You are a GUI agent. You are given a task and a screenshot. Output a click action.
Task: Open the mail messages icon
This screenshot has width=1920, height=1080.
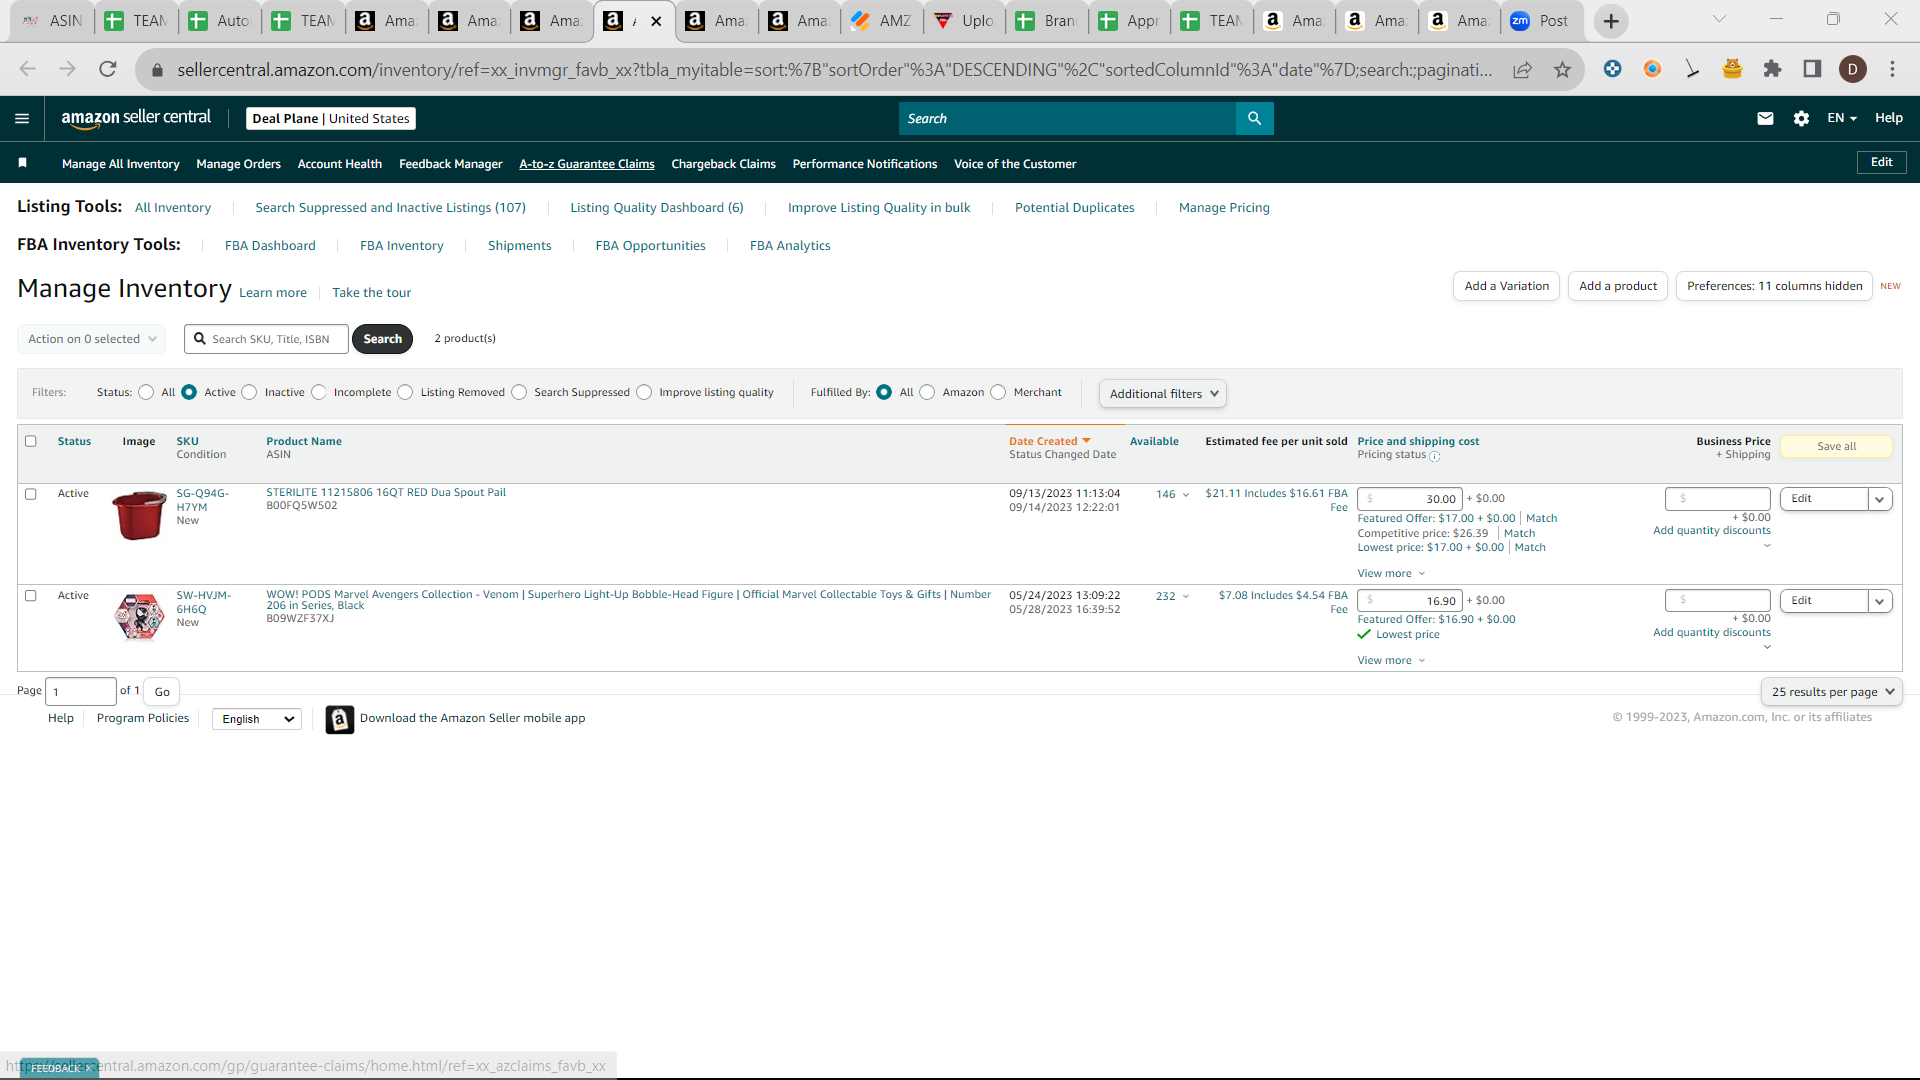tap(1765, 118)
